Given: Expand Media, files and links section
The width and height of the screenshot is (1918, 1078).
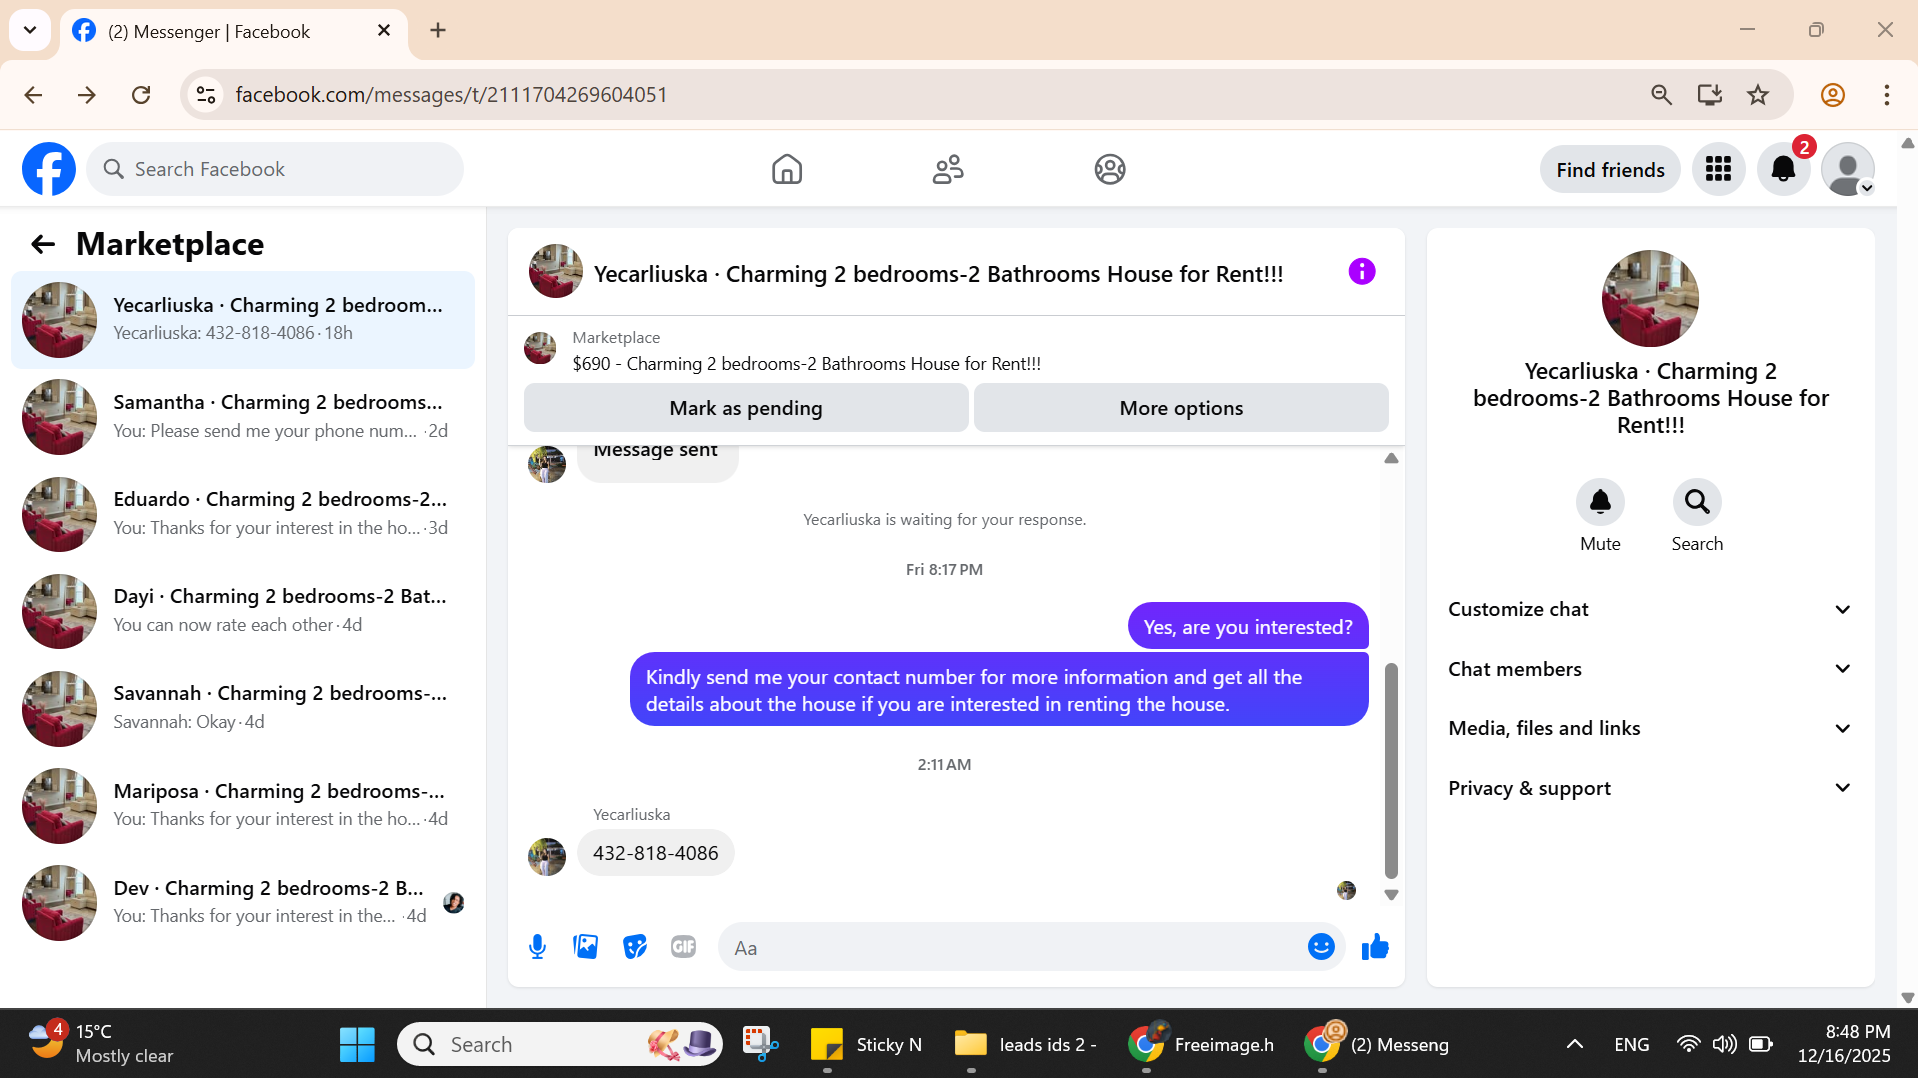Looking at the screenshot, I should pos(1650,728).
